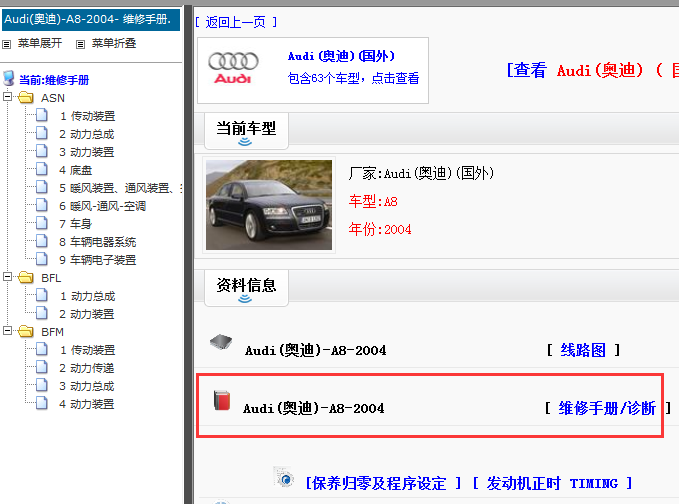The image size is (679, 504).
Task: Open the 线路图 wiring diagram link
Action: (583, 350)
